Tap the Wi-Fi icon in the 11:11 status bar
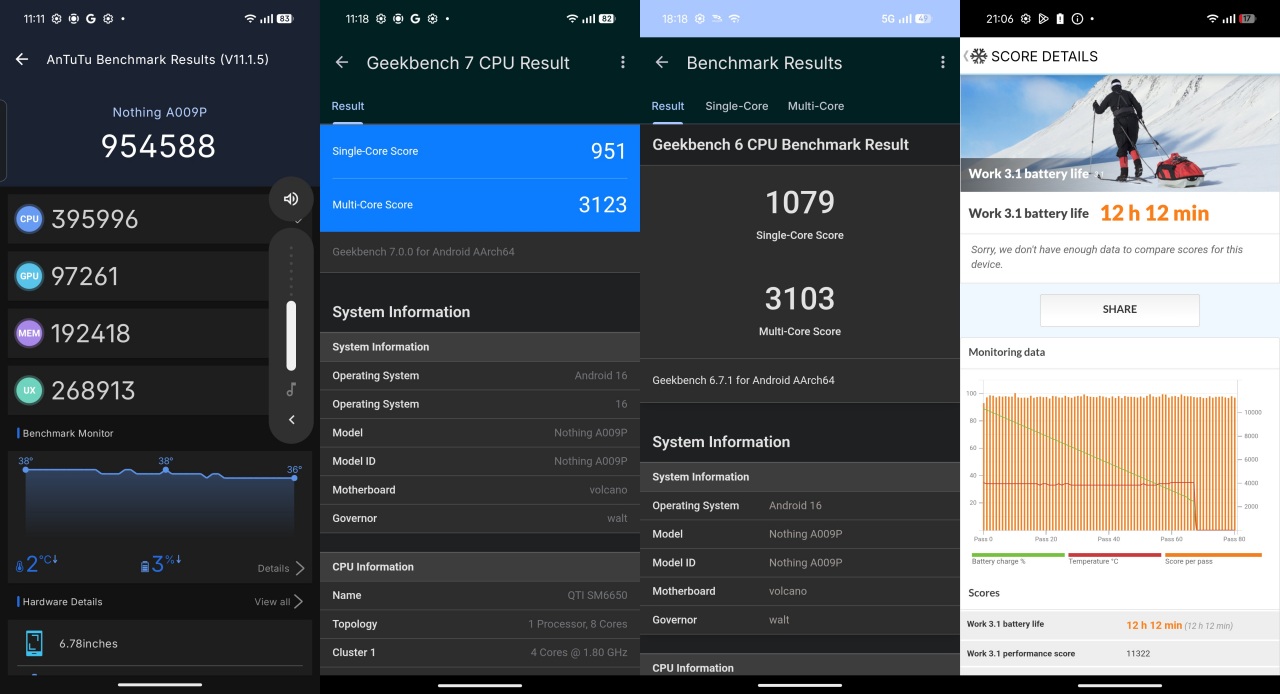1280x694 pixels. (250, 19)
